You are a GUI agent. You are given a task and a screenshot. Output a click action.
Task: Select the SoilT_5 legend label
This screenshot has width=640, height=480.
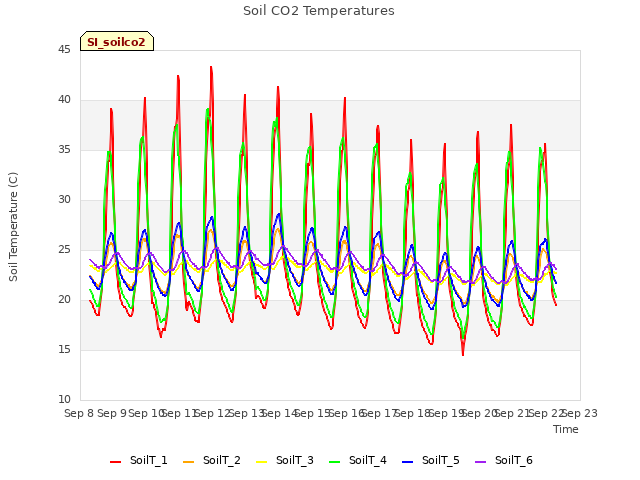tap(441, 460)
